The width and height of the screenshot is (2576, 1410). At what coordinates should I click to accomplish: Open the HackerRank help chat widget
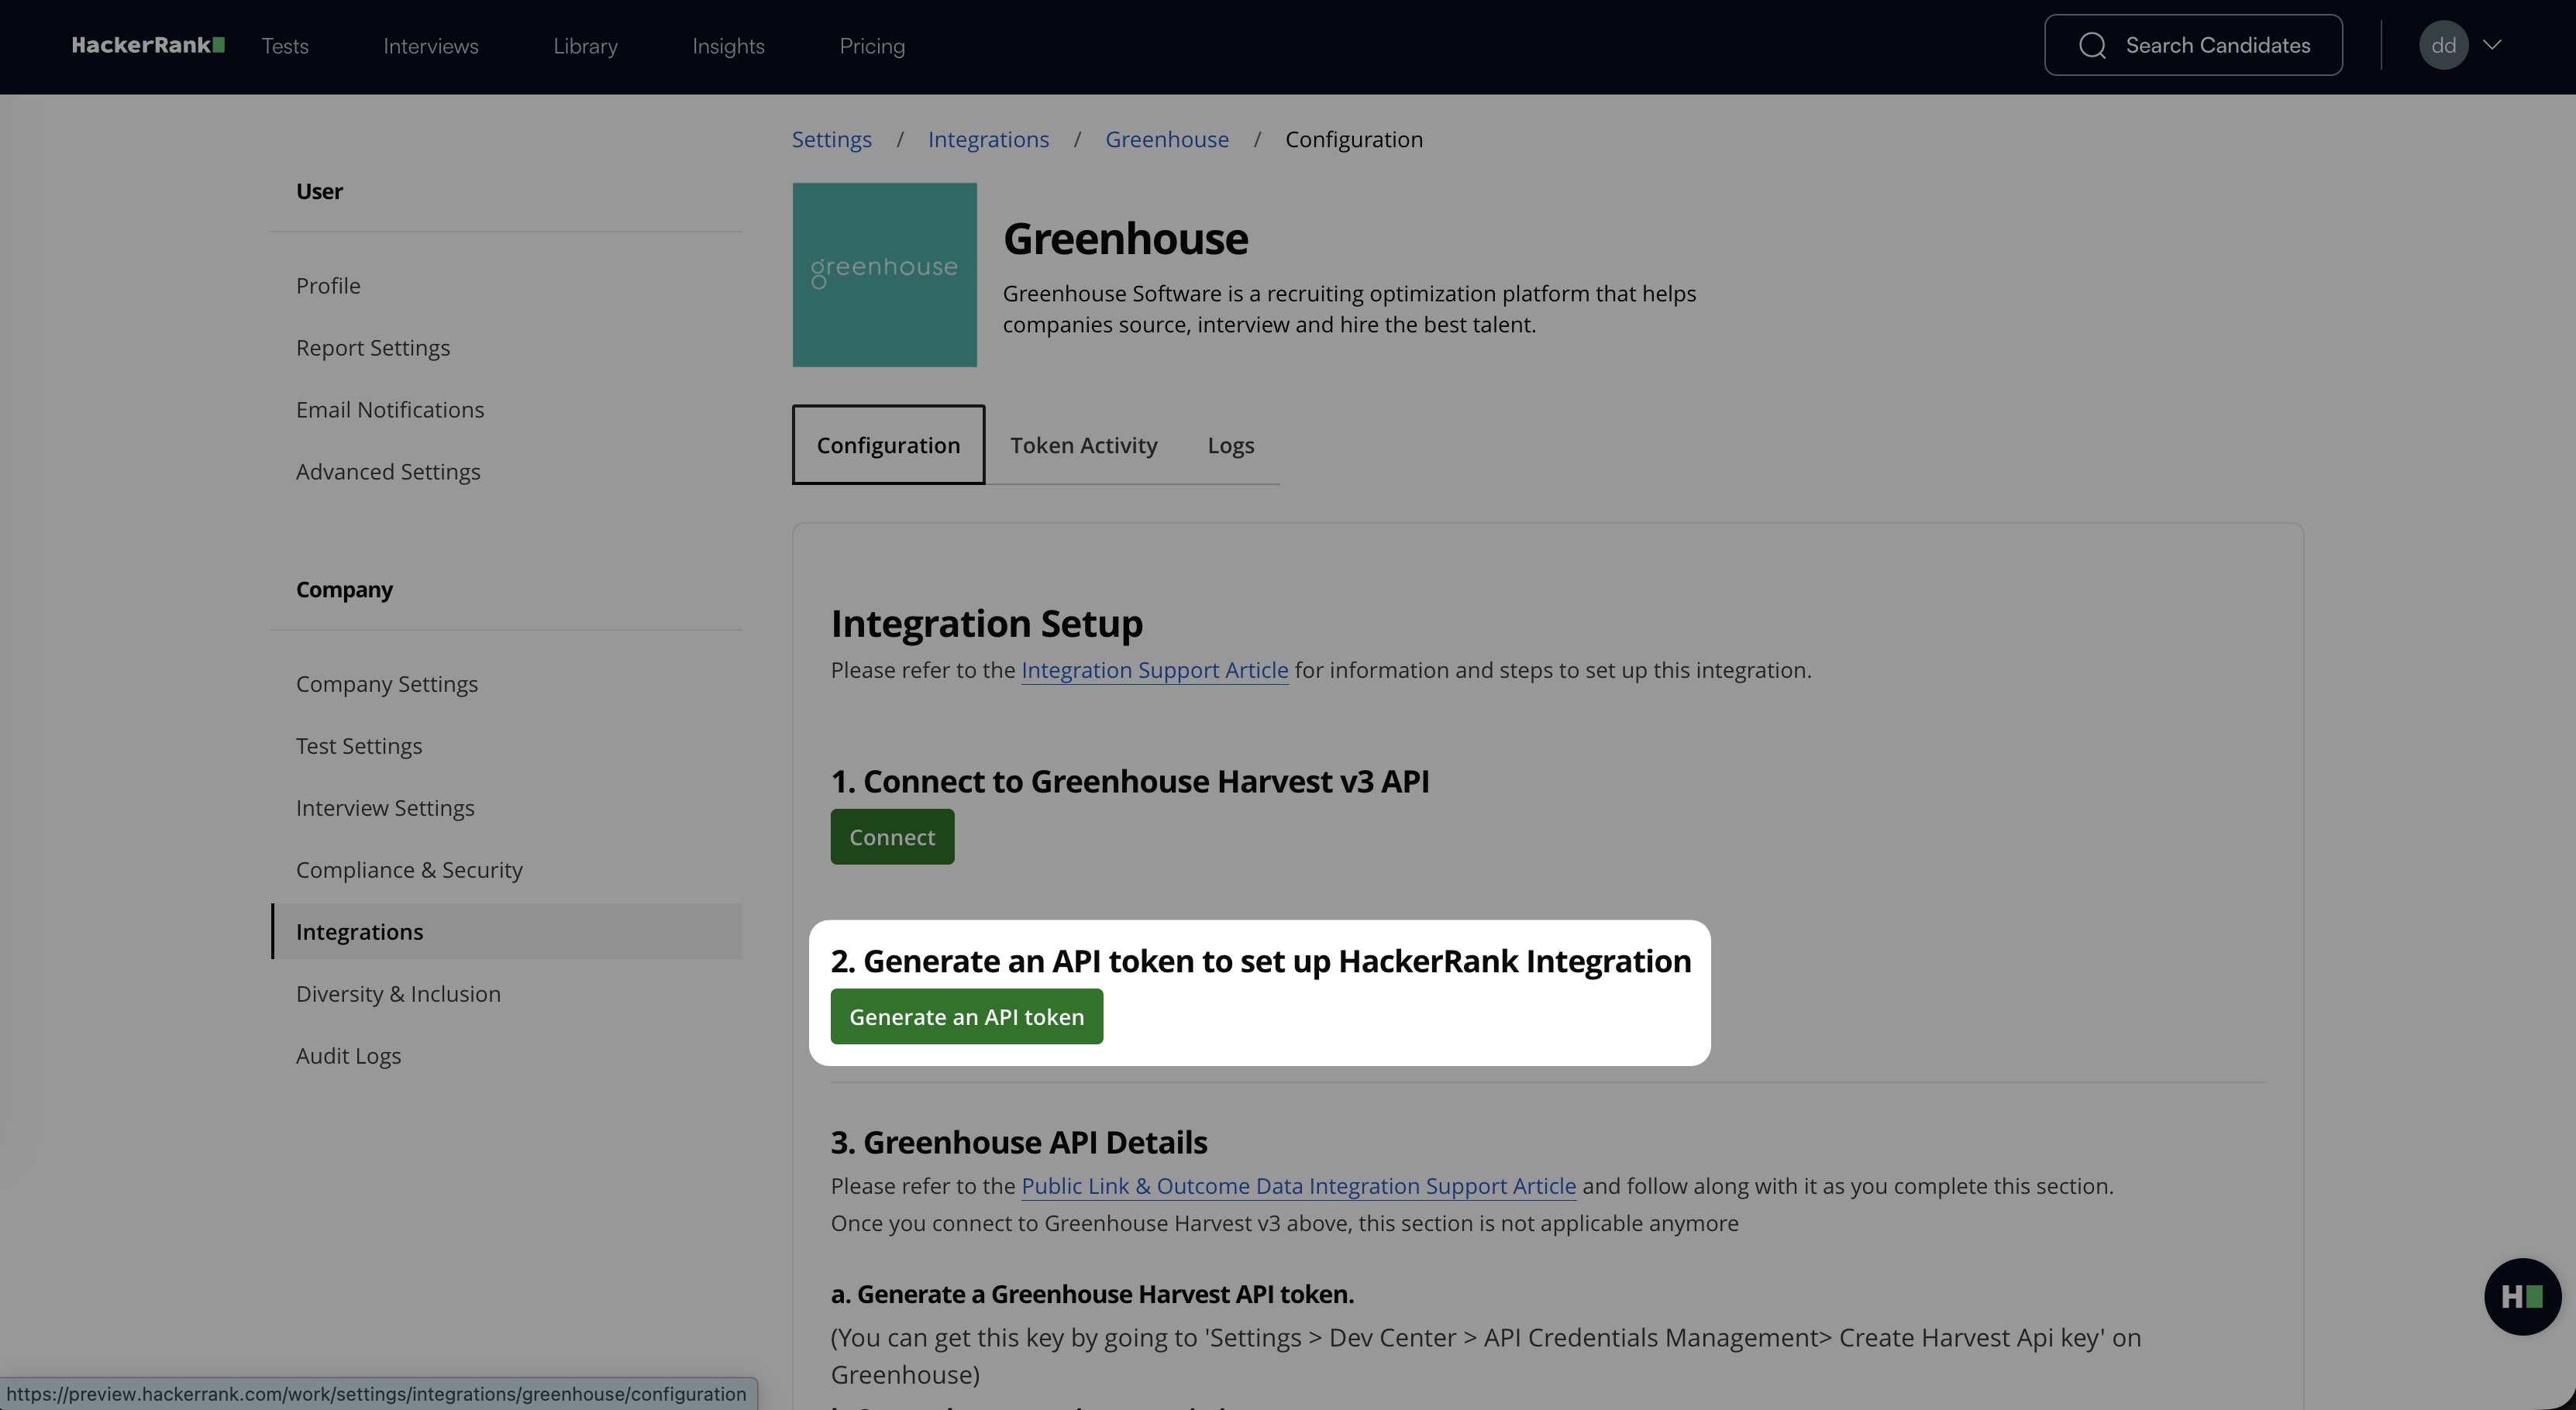point(2522,1296)
